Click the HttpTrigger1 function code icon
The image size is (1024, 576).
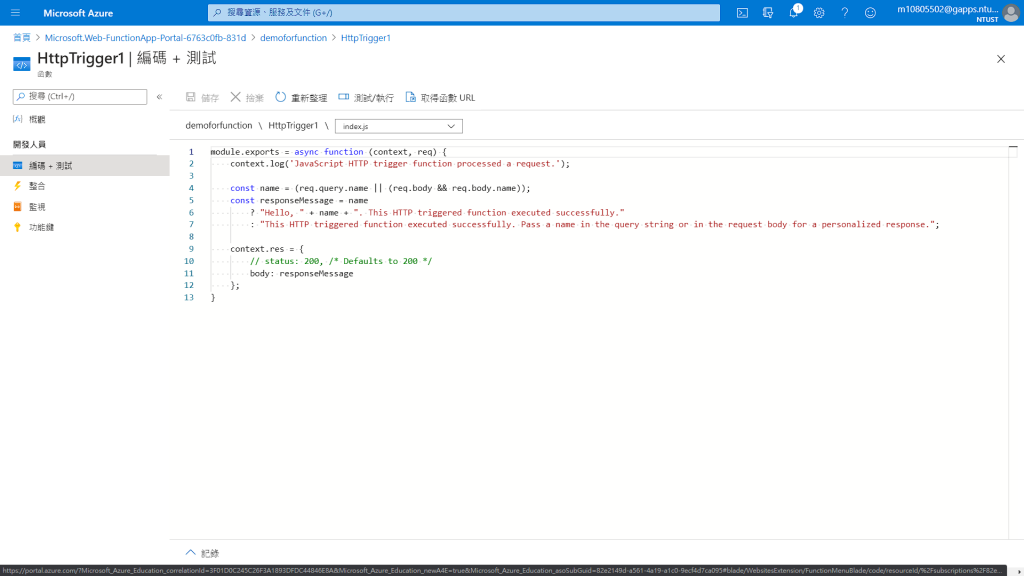click(22, 64)
